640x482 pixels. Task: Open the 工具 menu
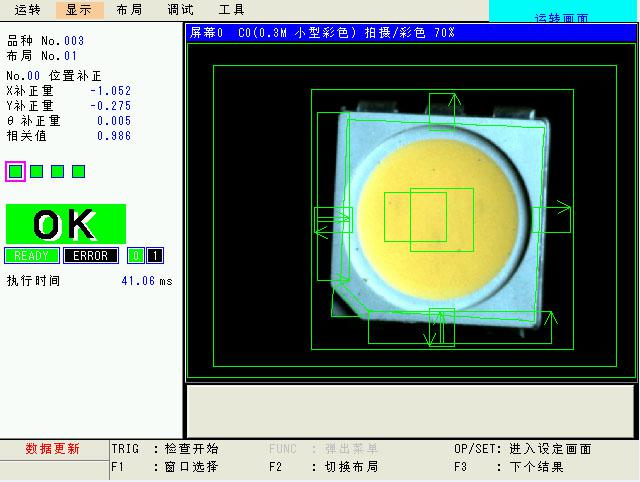(231, 10)
